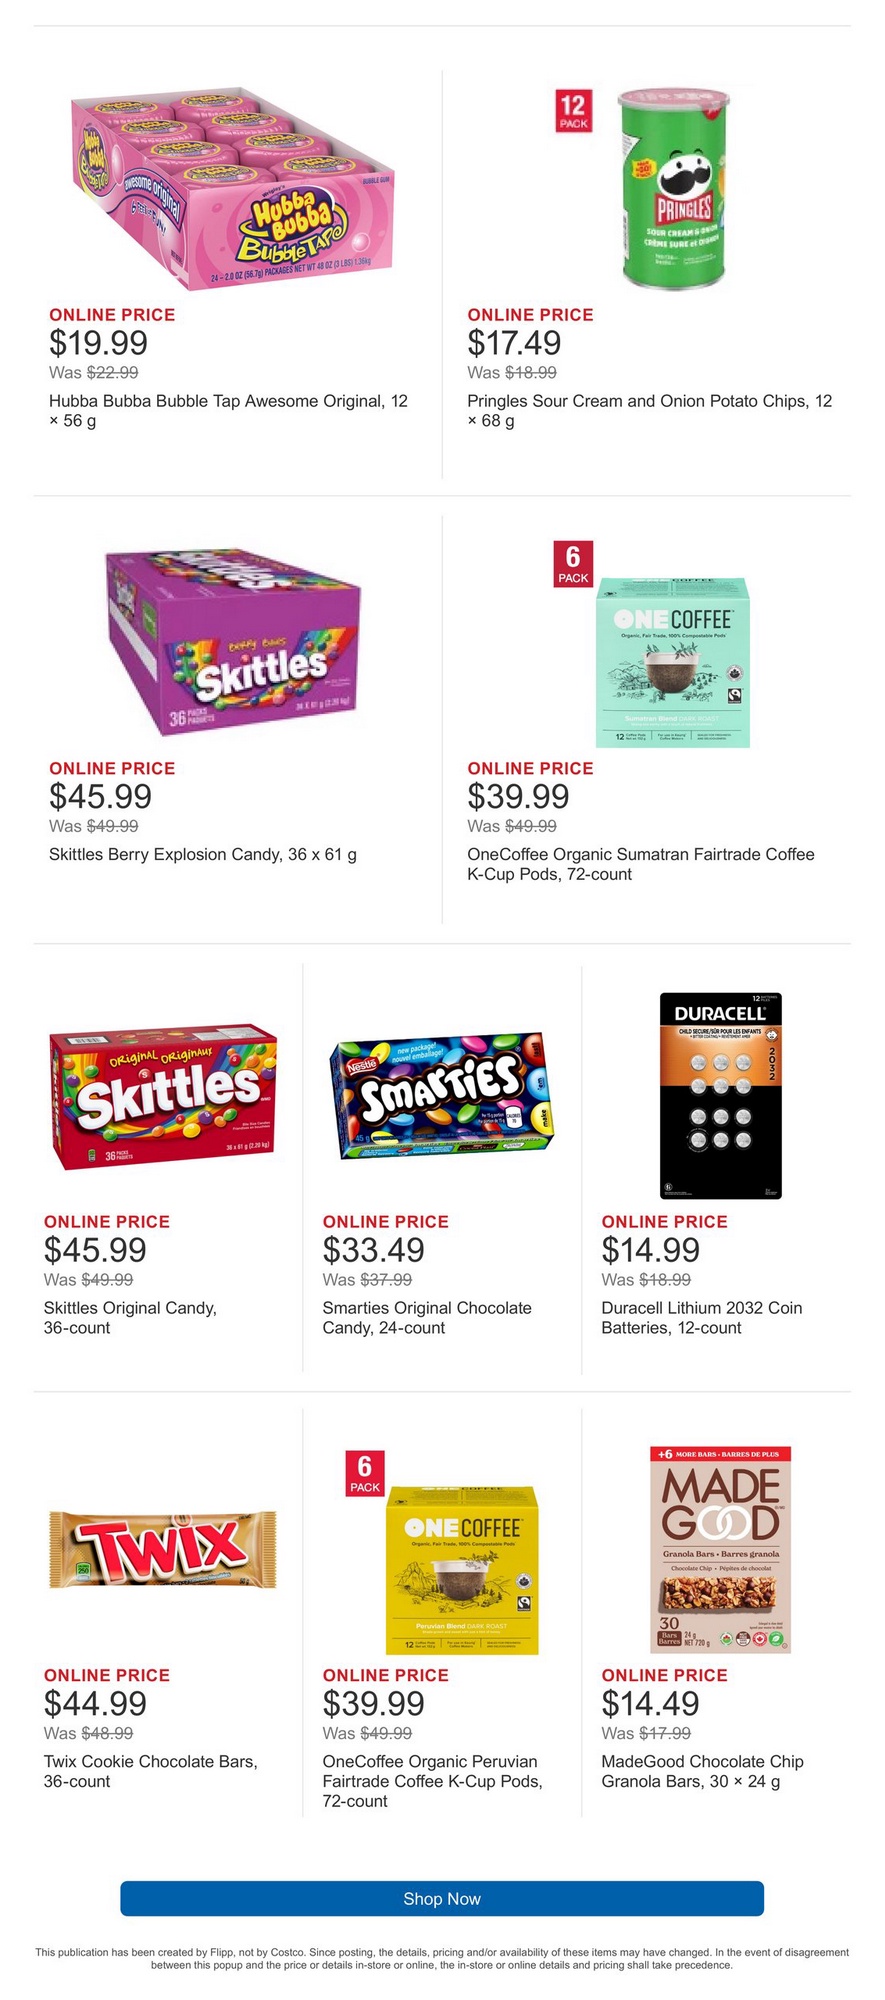
Task: Open the OneCoffee Sumatran Blend box image
Action: 673,662
